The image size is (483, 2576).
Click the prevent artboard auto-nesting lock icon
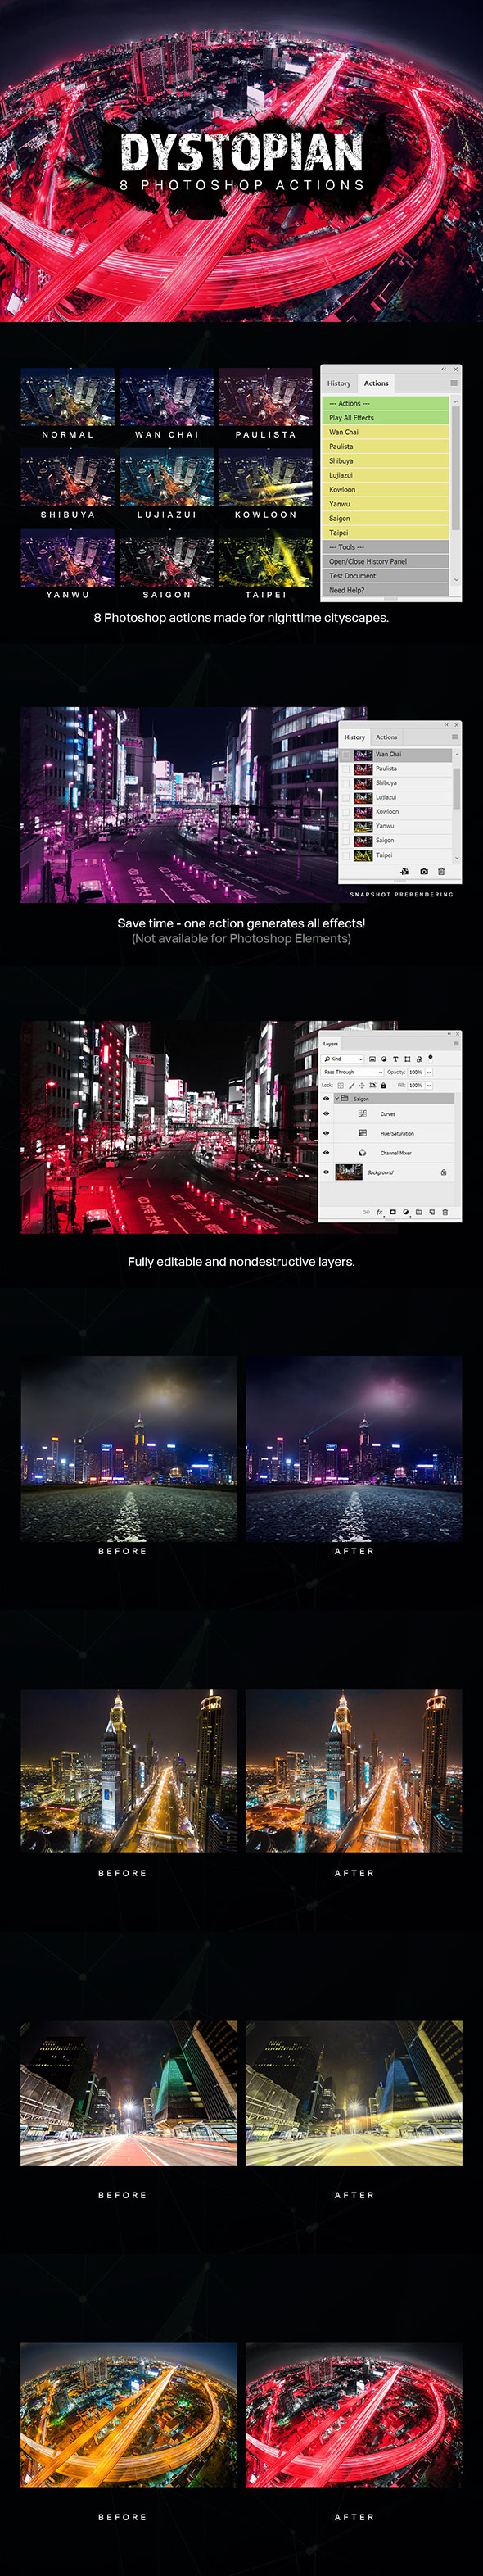(x=373, y=1086)
